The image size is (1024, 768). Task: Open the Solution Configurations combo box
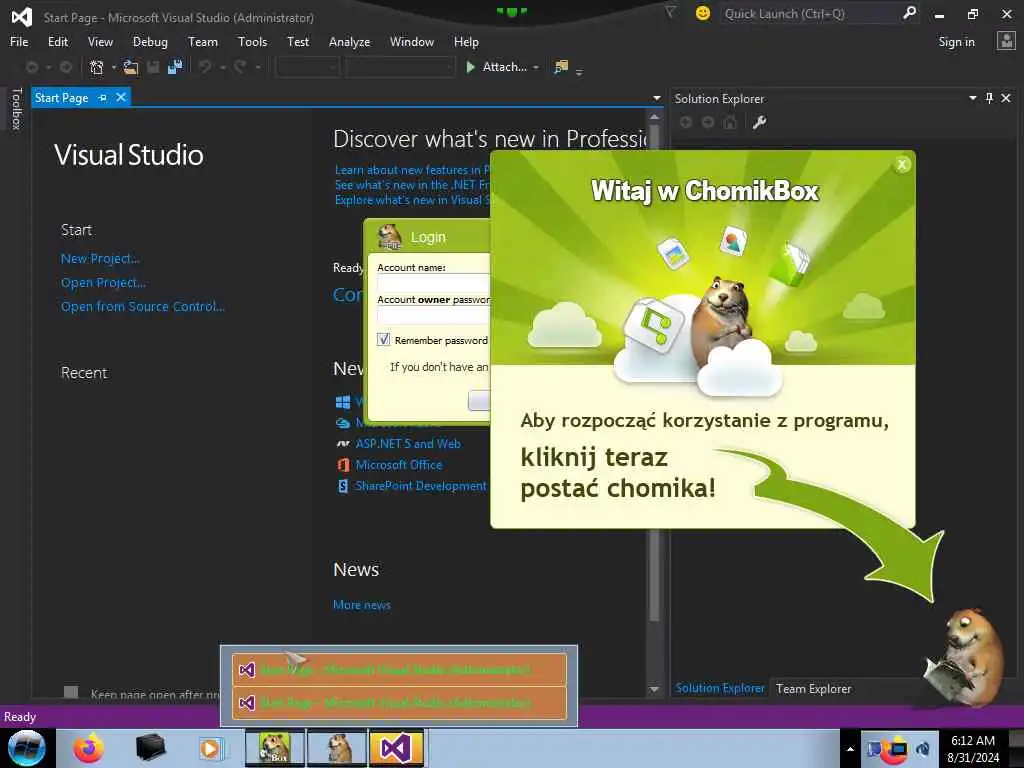point(308,67)
